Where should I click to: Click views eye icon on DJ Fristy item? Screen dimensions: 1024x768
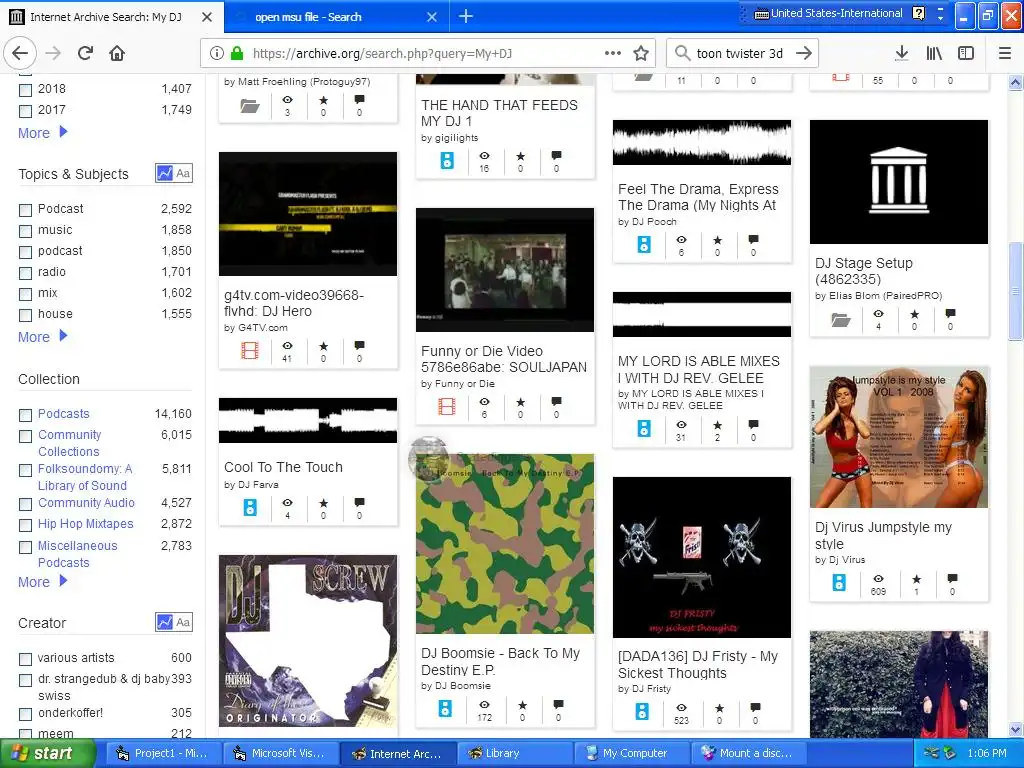click(x=681, y=708)
